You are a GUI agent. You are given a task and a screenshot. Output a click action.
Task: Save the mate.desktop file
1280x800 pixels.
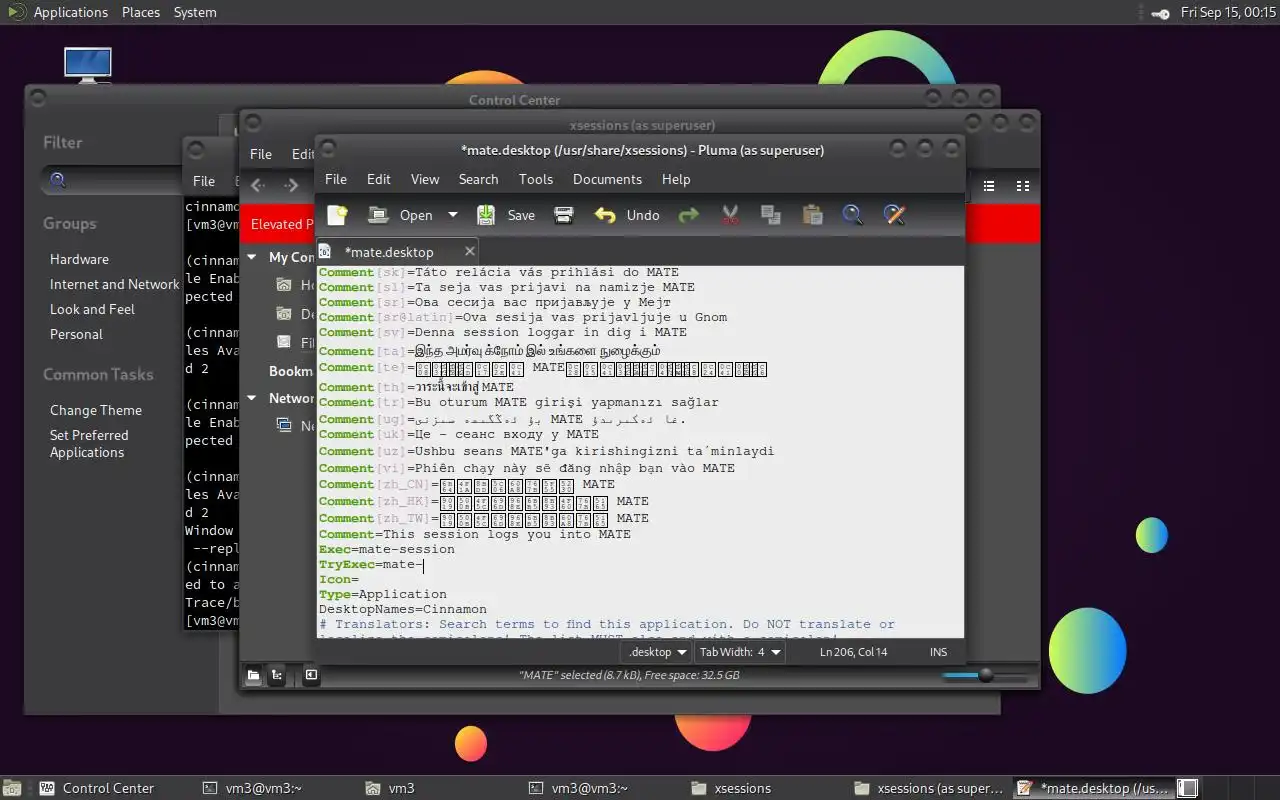(505, 215)
